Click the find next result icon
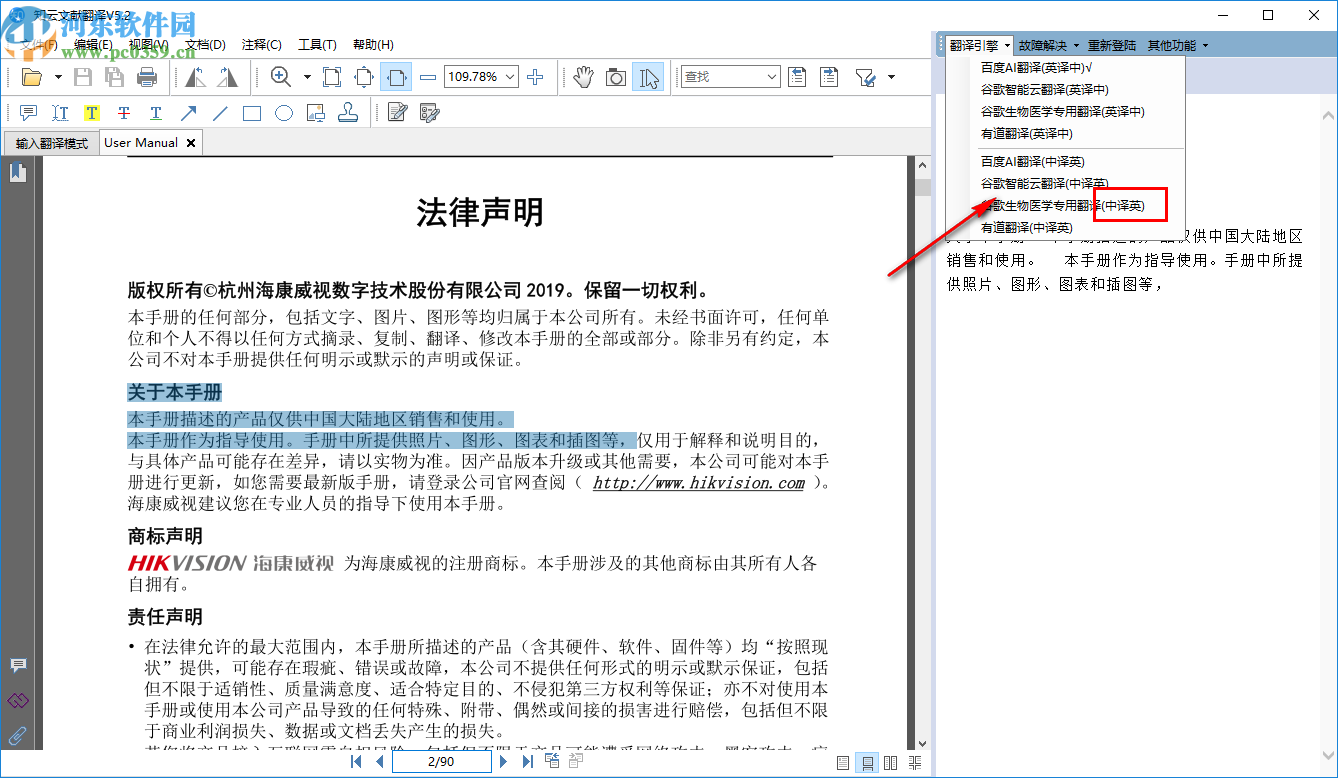Screen dimensions: 1338x778 pos(829,77)
